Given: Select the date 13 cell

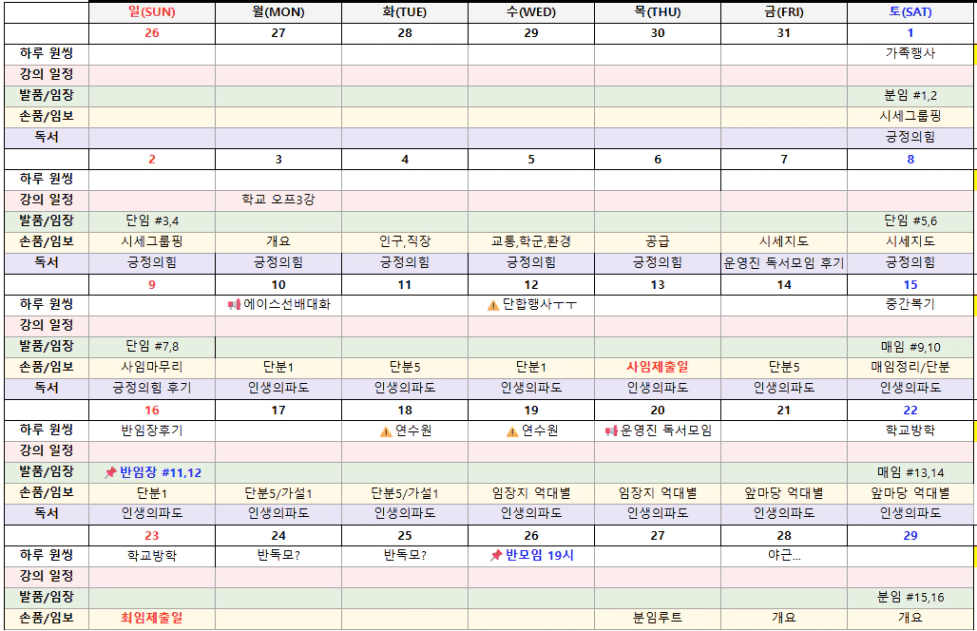Looking at the screenshot, I should [x=658, y=285].
